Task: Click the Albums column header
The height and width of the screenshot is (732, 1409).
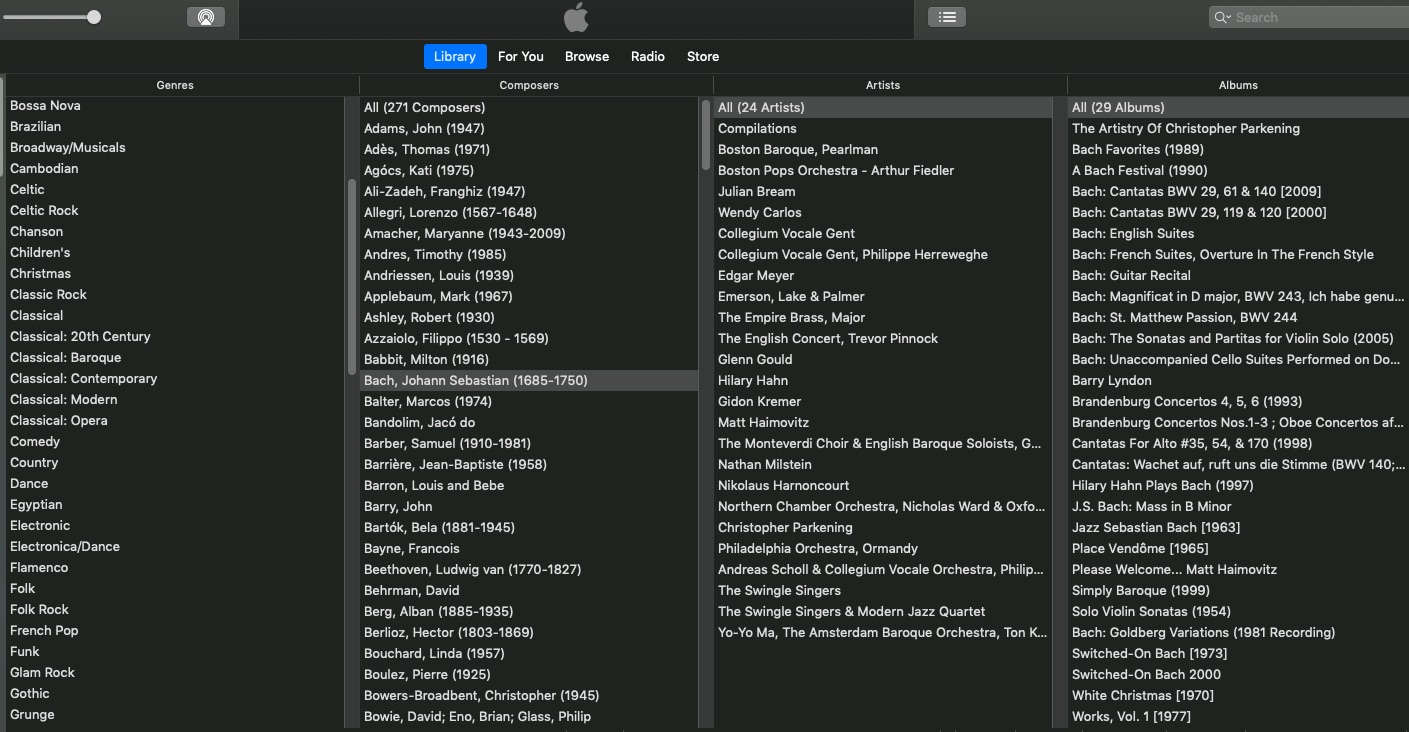Action: coord(1238,85)
